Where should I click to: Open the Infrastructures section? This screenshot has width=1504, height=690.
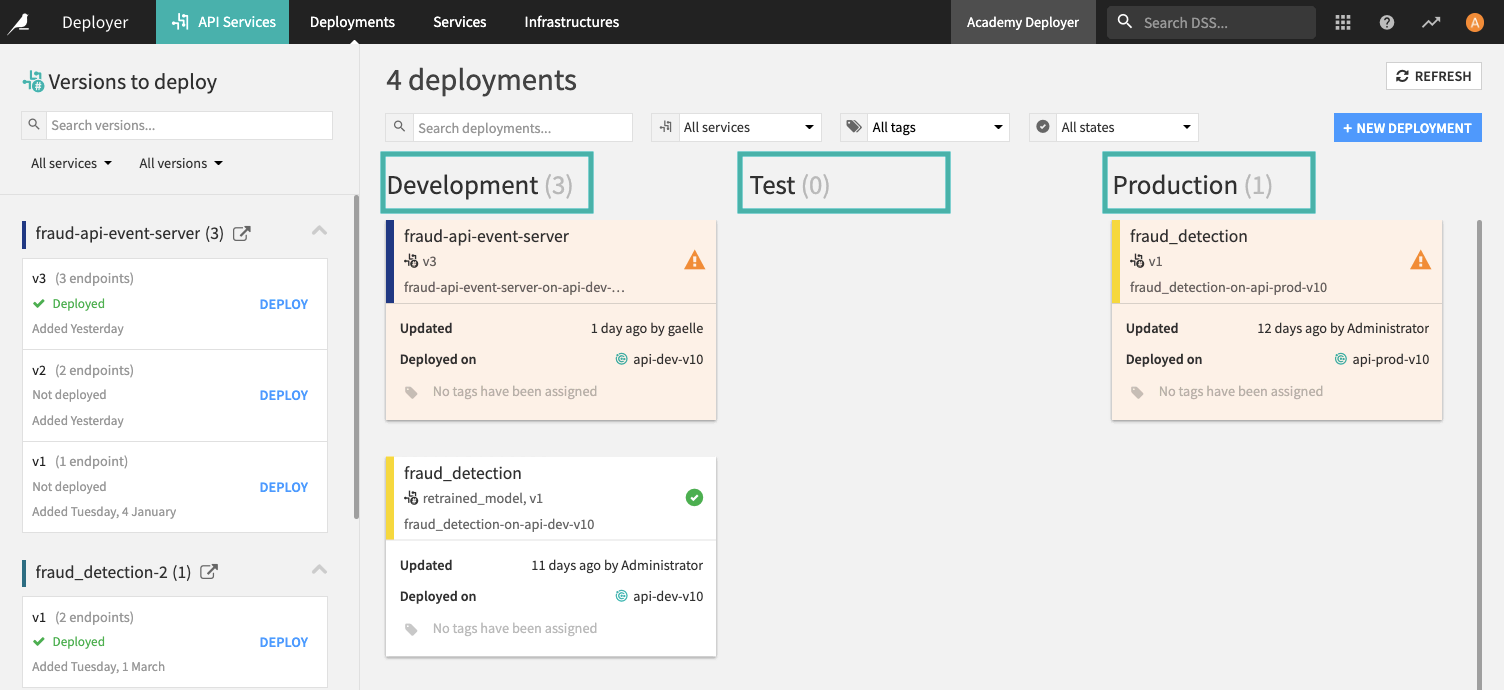point(571,21)
